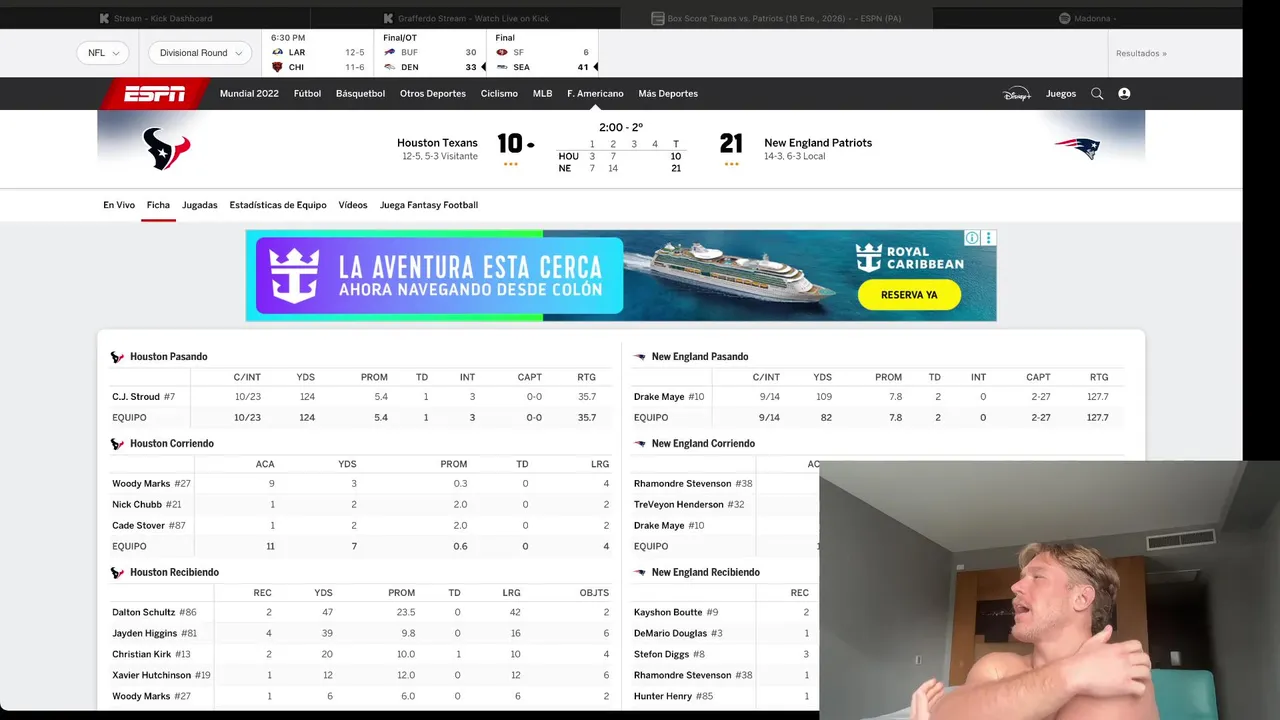Screen dimensions: 1280x720
Task: Open the user profile icon
Action: tap(1124, 94)
